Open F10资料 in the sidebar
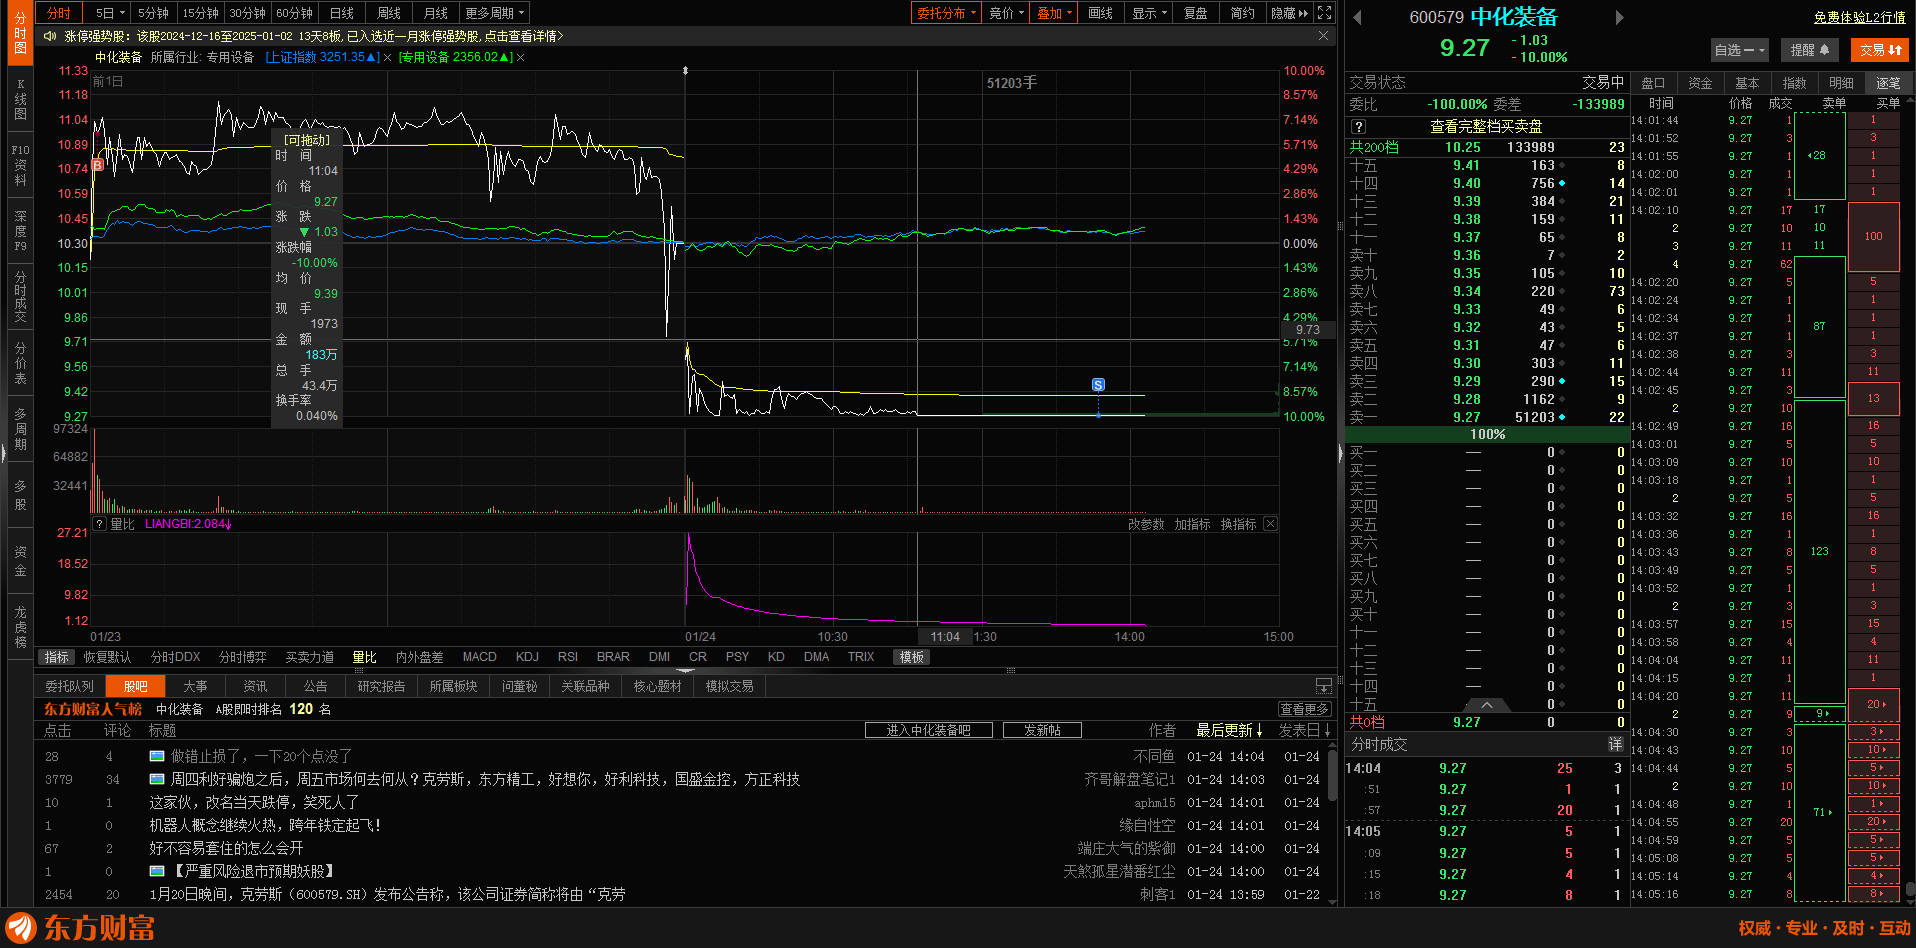Image resolution: width=1916 pixels, height=948 pixels. (20, 165)
